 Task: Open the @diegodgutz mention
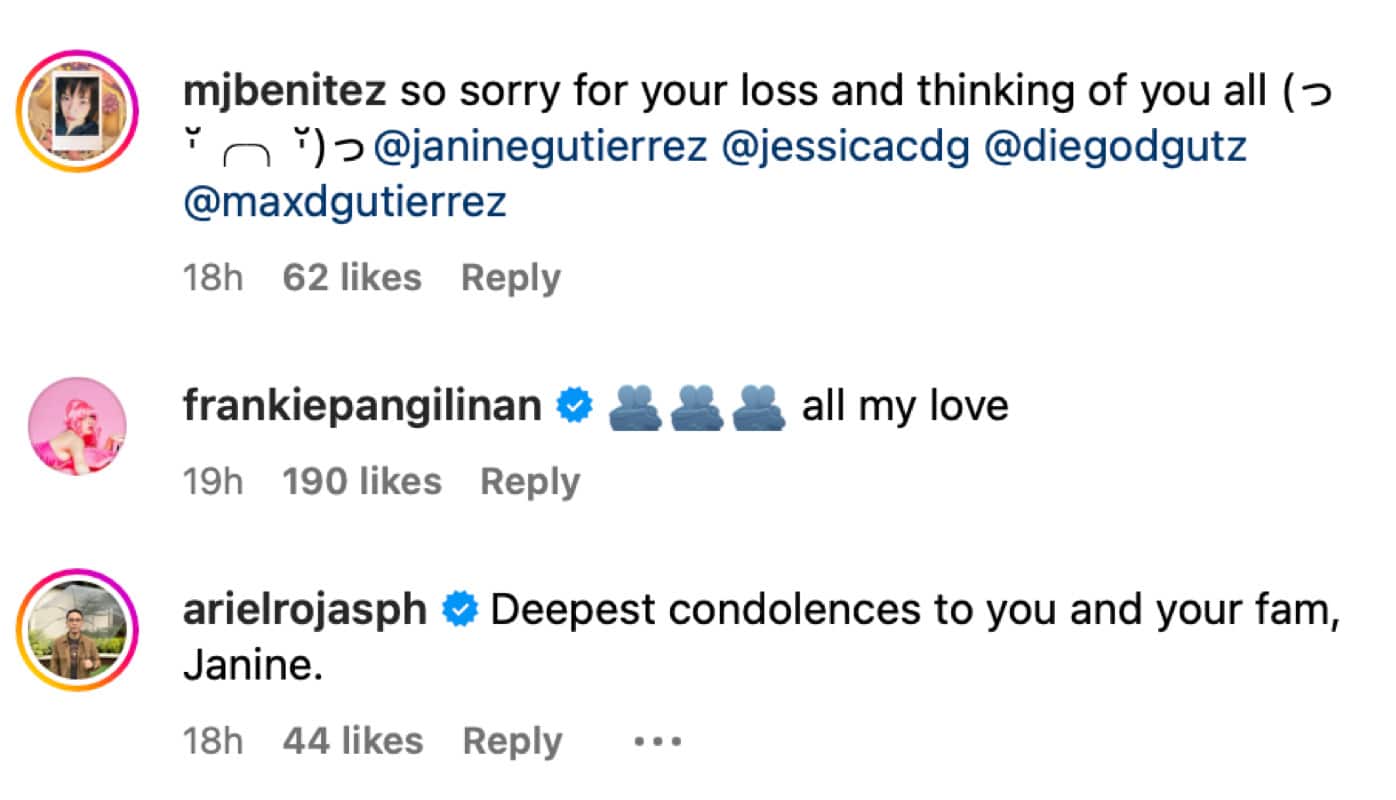[x=1115, y=148]
